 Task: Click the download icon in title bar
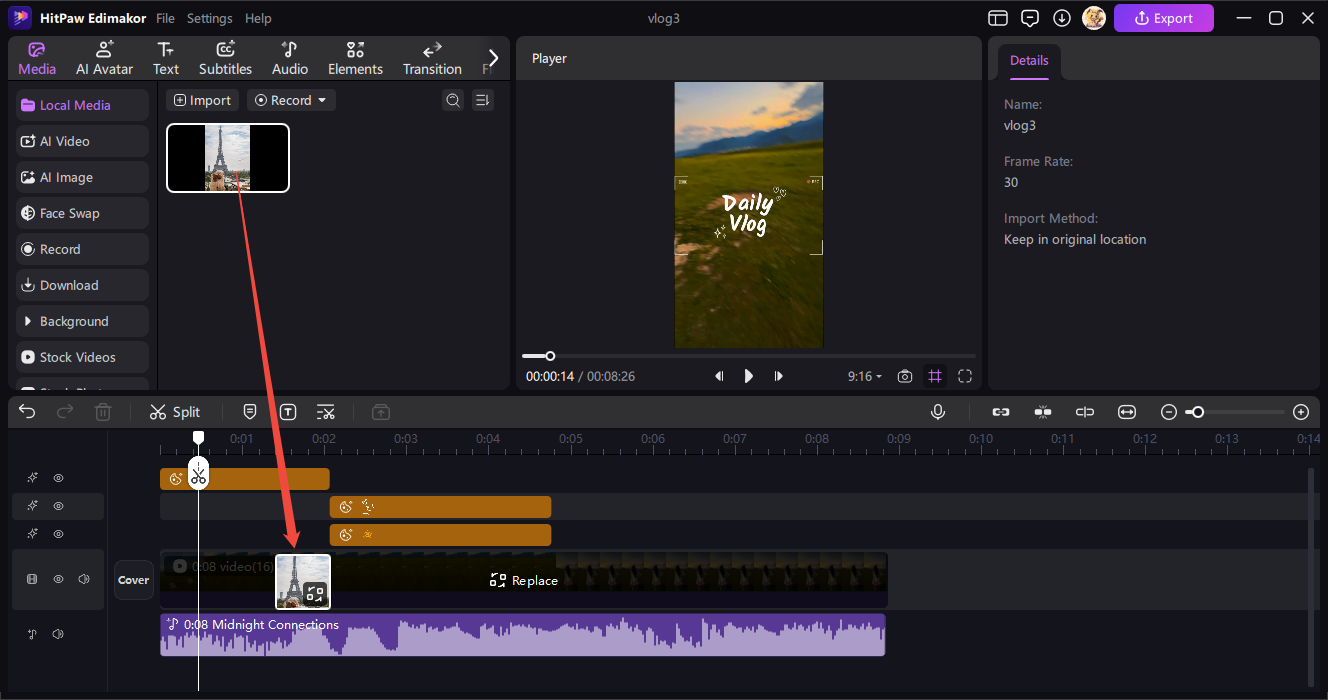[x=1062, y=18]
